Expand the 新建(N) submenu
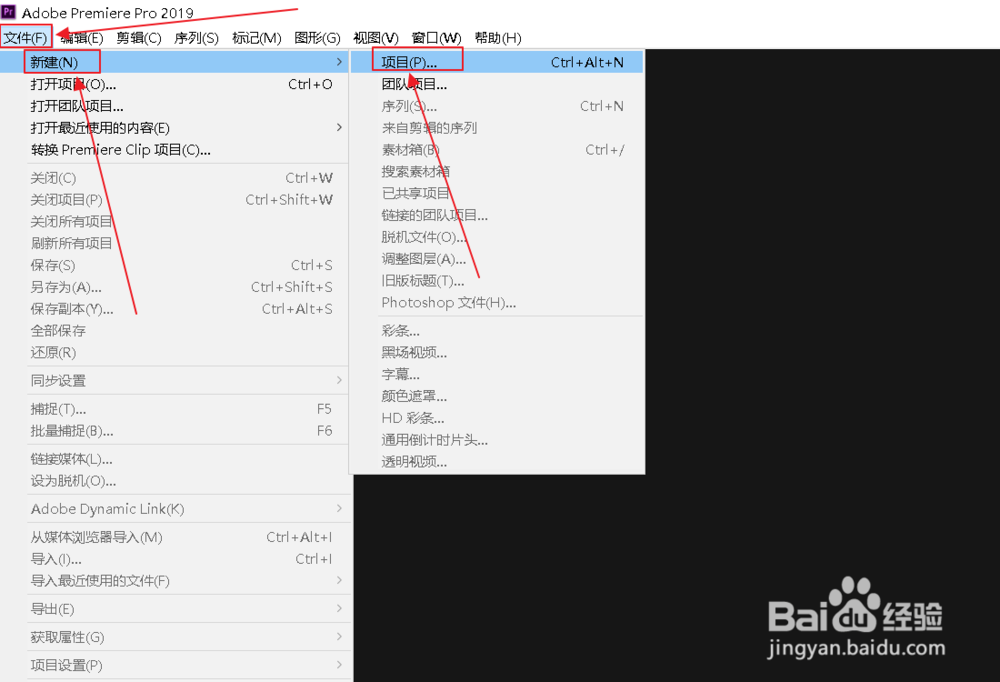Viewport: 1000px width, 682px height. (x=175, y=62)
